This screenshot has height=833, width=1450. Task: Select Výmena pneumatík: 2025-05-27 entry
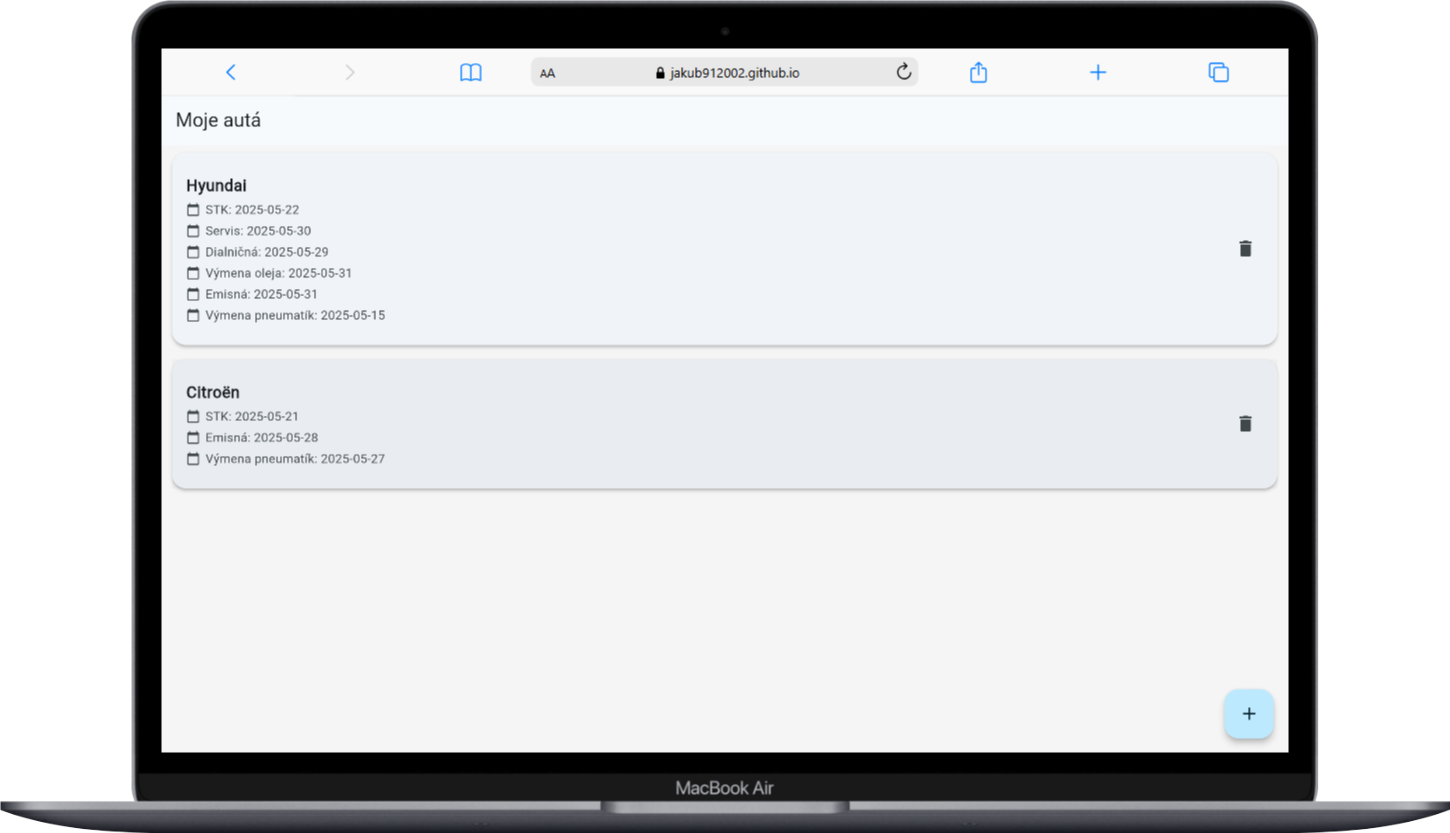[286, 459]
